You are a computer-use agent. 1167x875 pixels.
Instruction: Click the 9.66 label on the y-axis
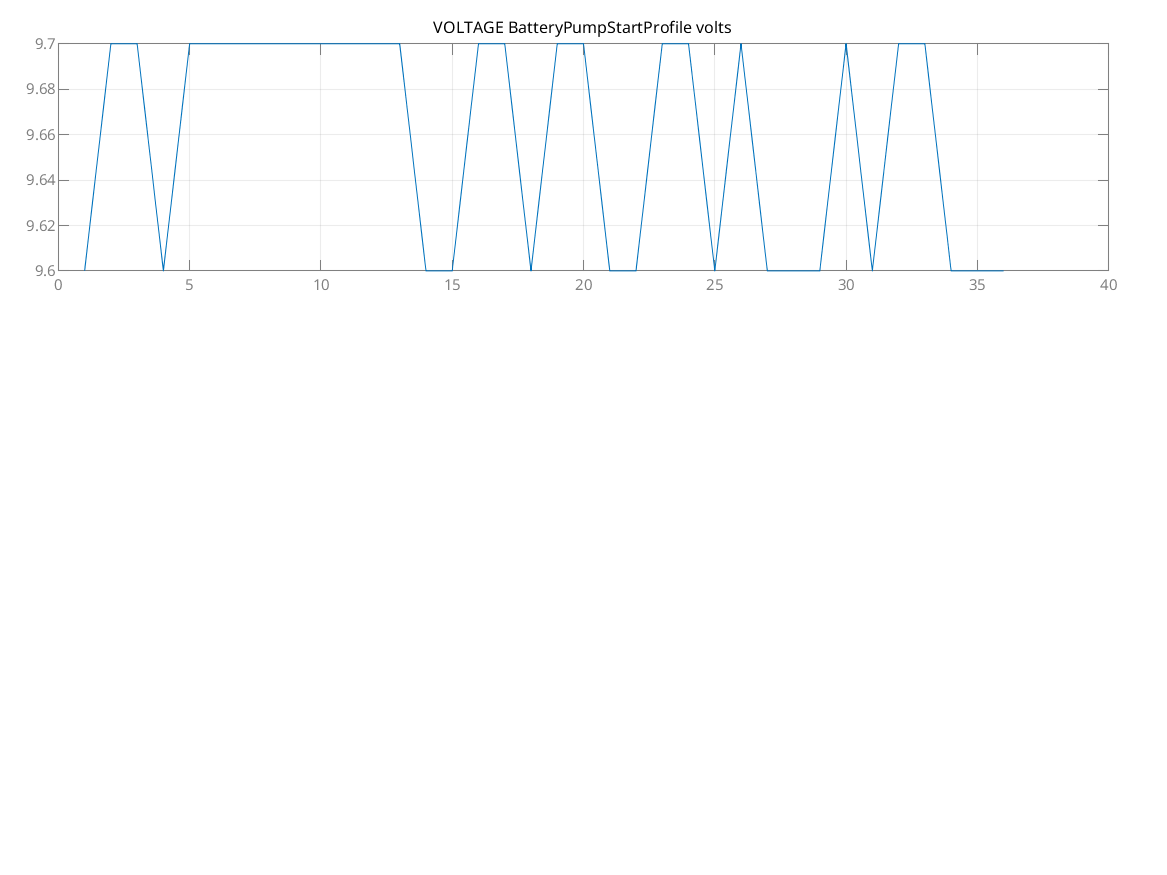pyautogui.click(x=42, y=134)
